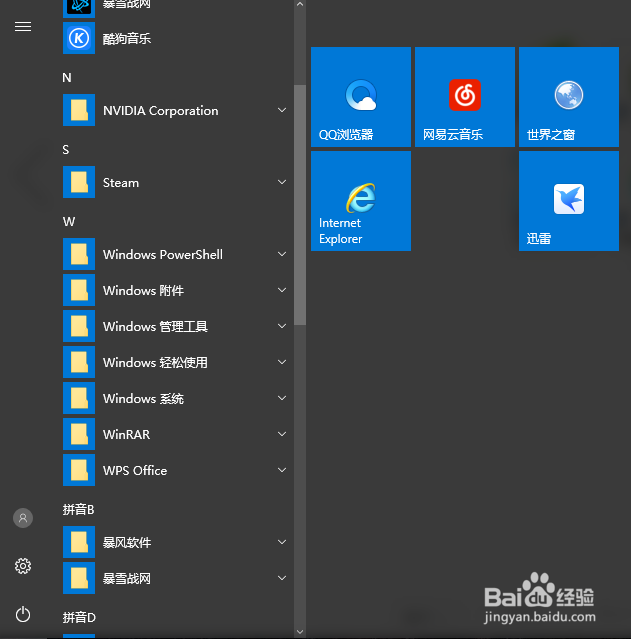
Task: Launch 酷狗音乐 from the app list
Action: coord(126,38)
